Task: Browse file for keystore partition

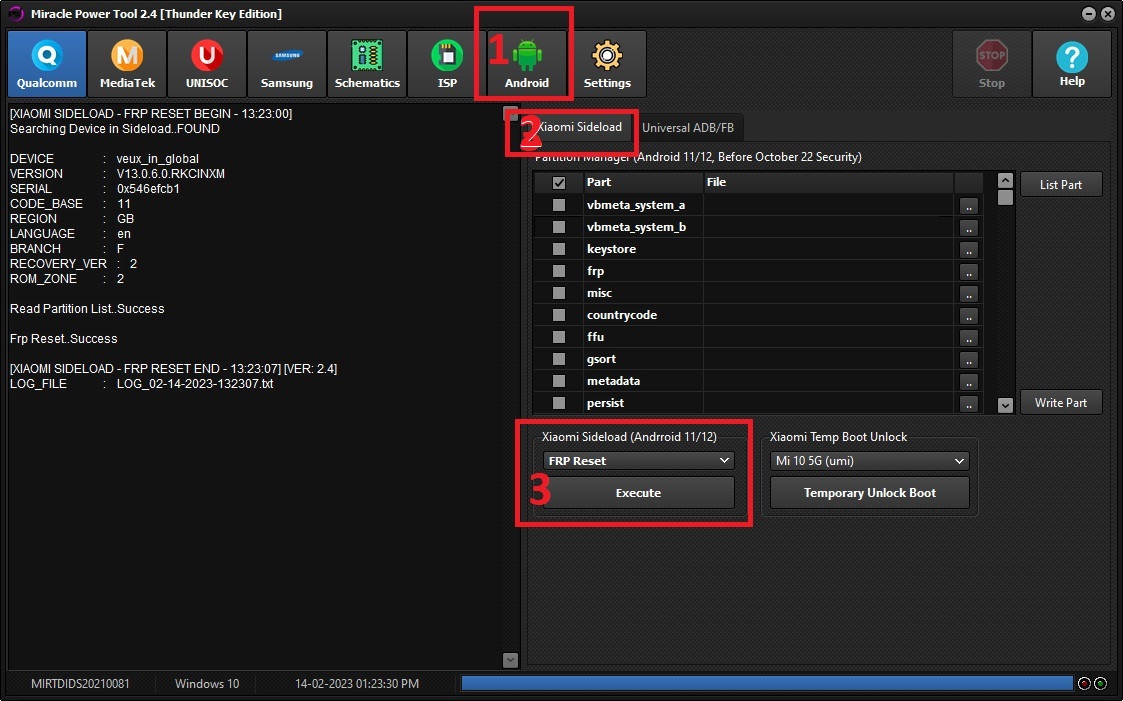Action: click(x=968, y=250)
